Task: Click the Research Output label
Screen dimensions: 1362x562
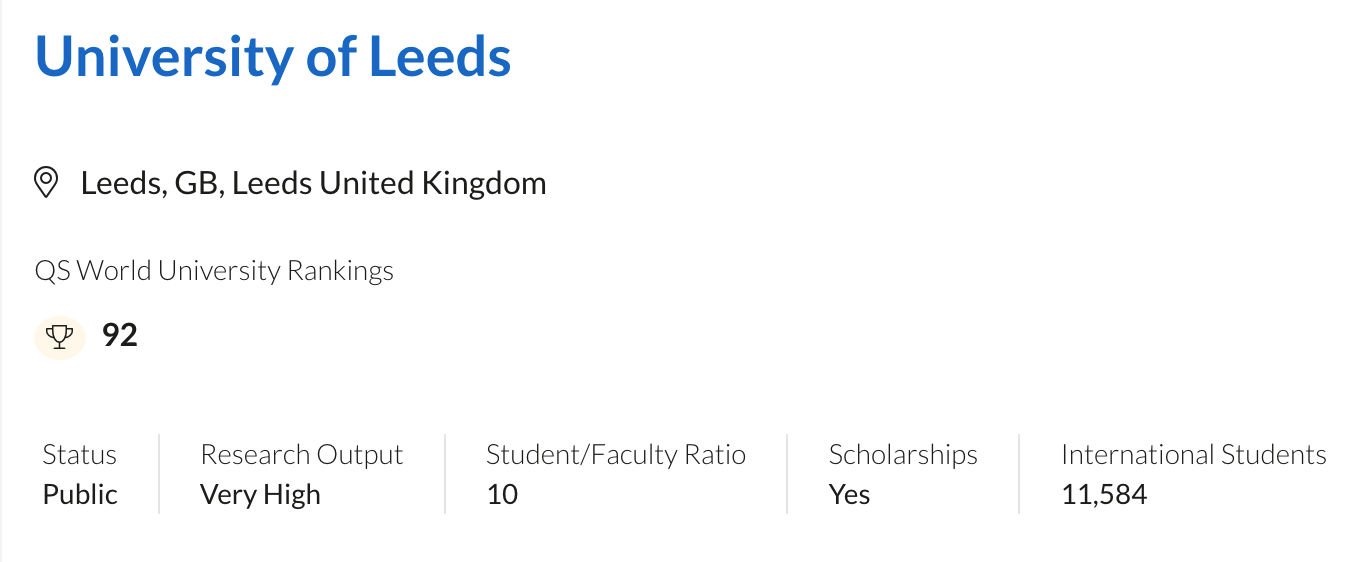Action: (301, 455)
